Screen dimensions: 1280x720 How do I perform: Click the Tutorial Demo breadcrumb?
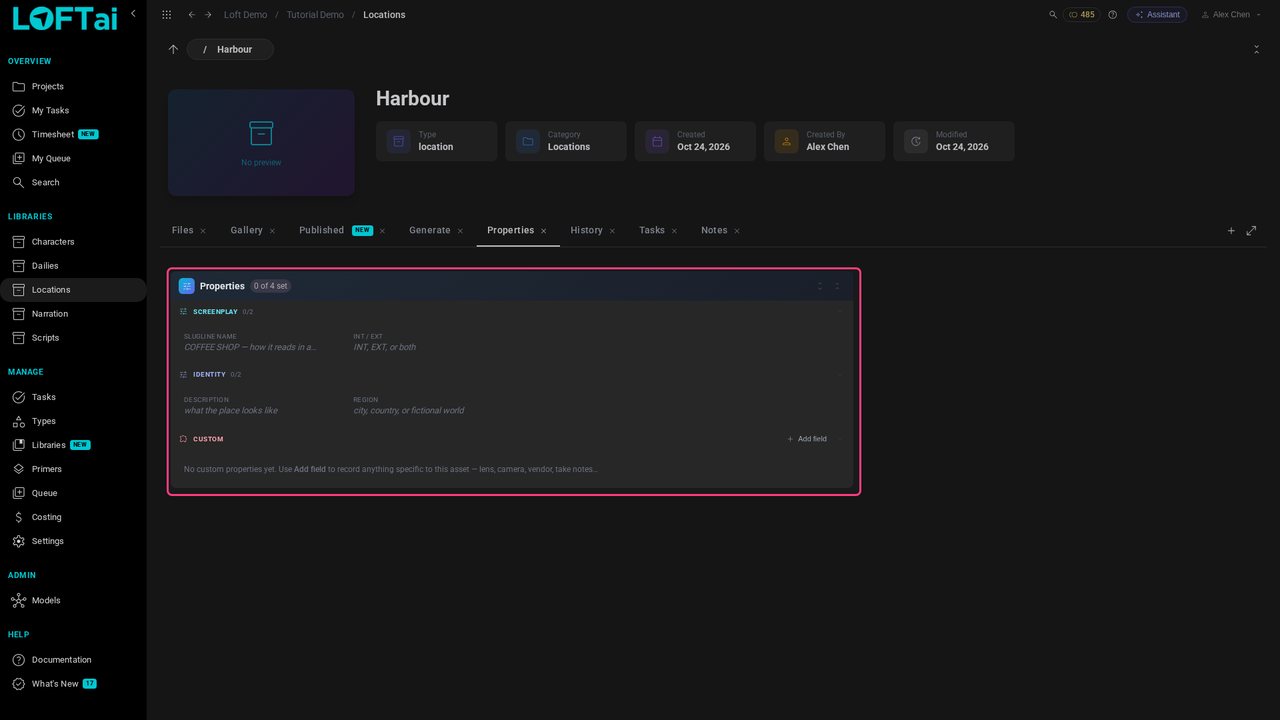click(315, 15)
